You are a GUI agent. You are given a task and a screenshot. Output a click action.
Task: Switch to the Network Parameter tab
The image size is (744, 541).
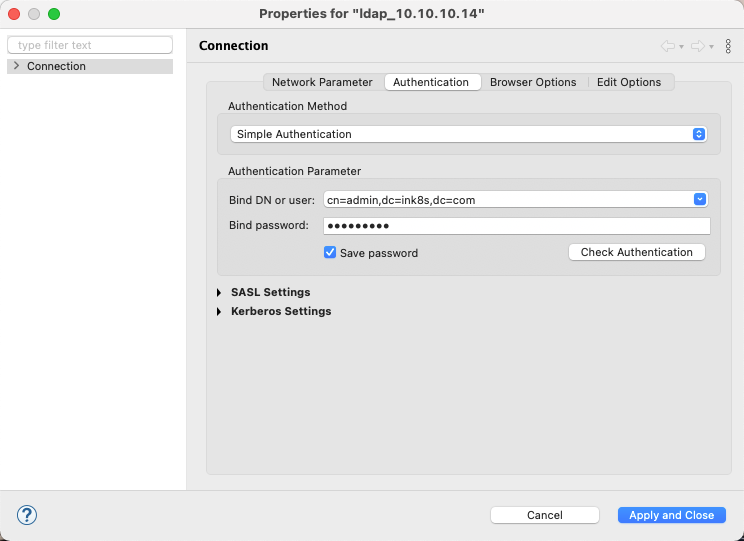(x=322, y=82)
